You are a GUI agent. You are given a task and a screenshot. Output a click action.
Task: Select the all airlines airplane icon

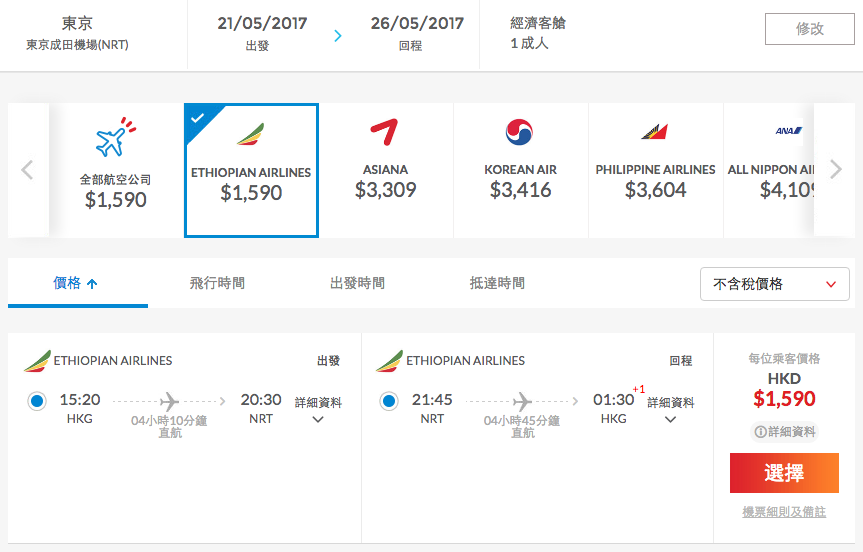pyautogui.click(x=116, y=136)
